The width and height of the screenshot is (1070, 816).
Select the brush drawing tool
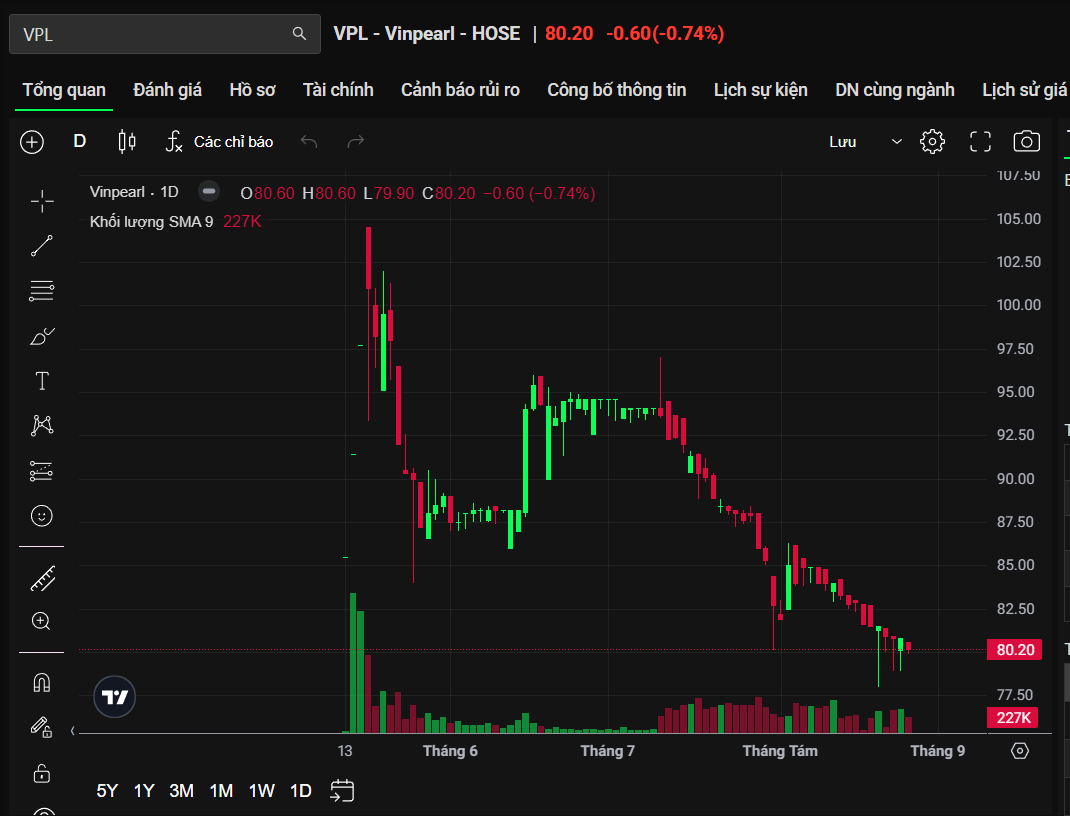pyautogui.click(x=42, y=336)
